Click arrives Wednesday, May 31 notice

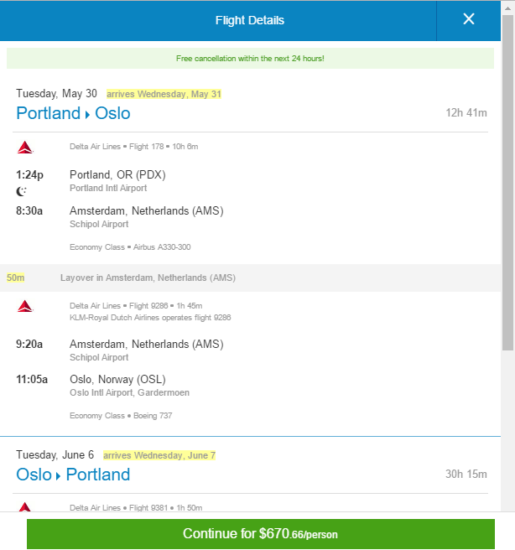pos(164,94)
